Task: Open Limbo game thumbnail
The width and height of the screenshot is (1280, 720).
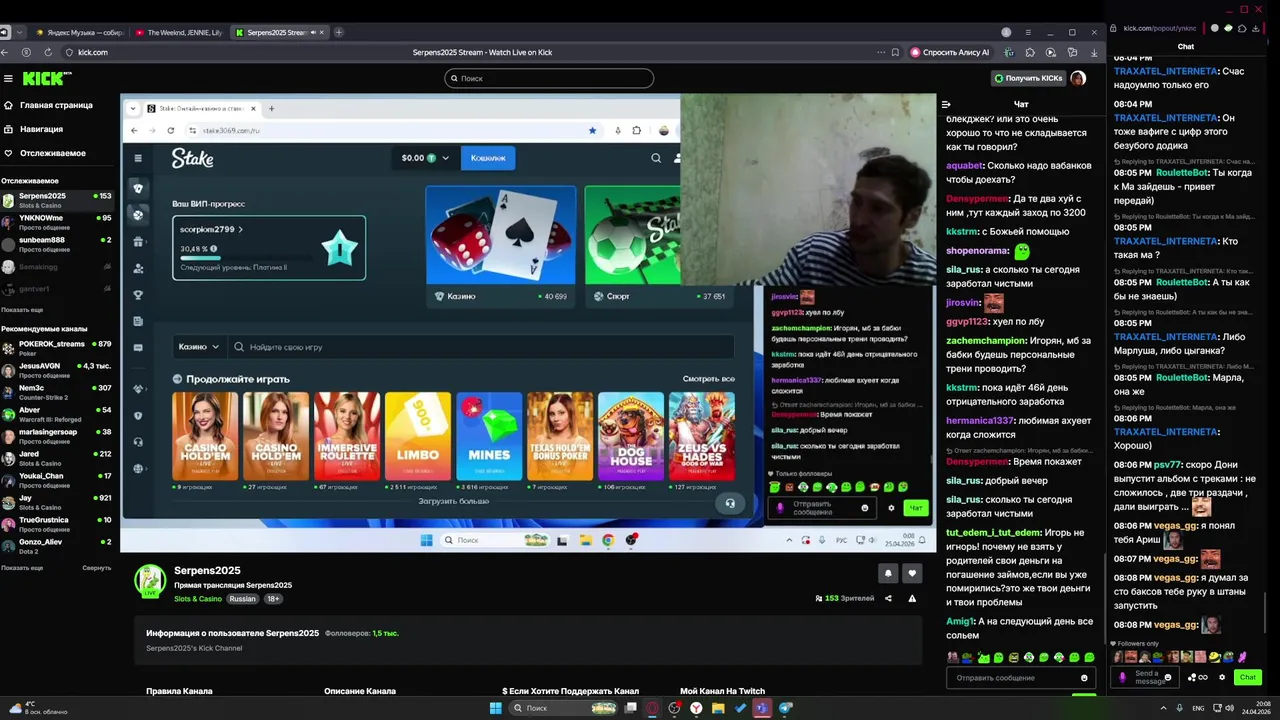Action: coord(417,436)
